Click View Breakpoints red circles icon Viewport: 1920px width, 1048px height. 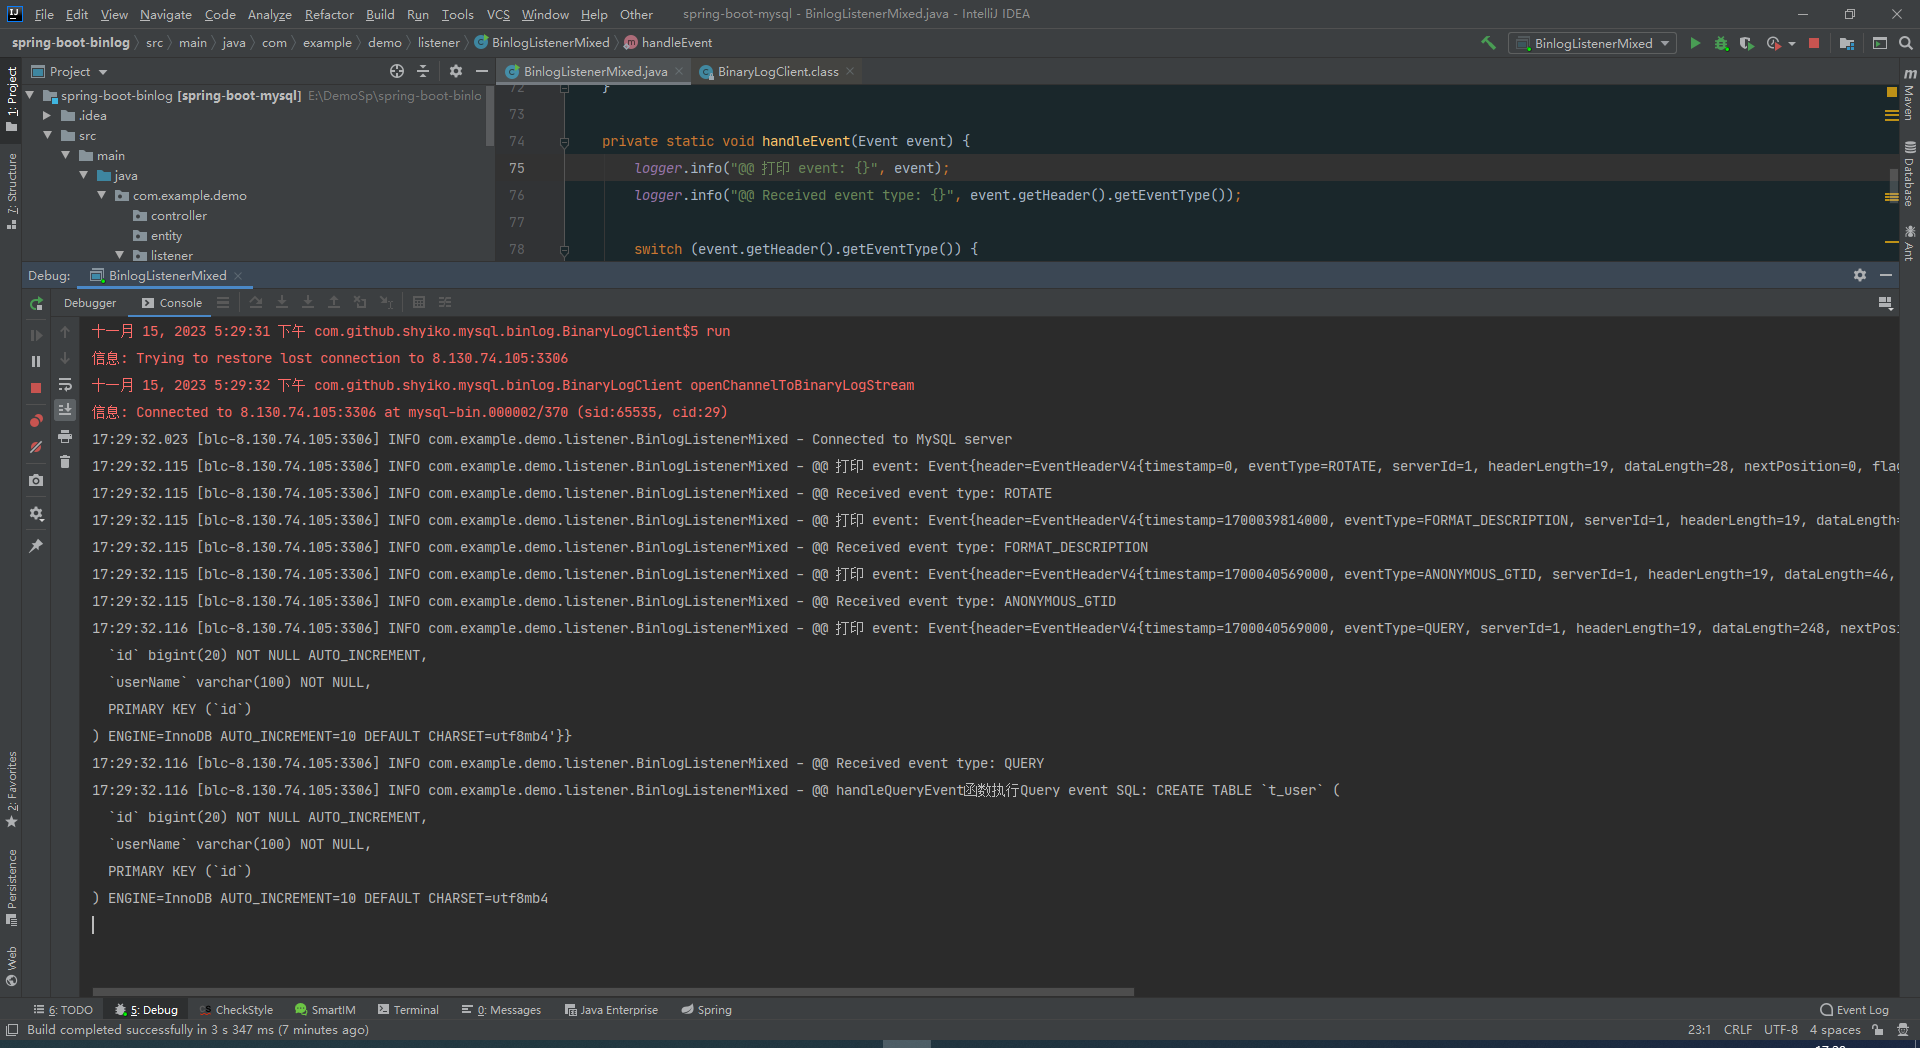tap(36, 420)
